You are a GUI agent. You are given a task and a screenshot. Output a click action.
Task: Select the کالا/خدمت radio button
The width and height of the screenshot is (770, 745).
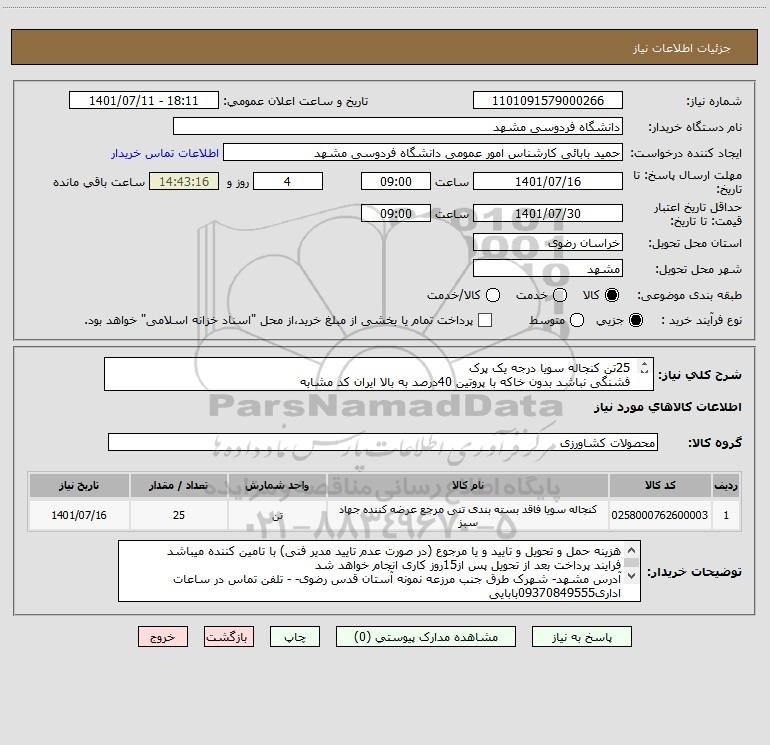point(493,295)
